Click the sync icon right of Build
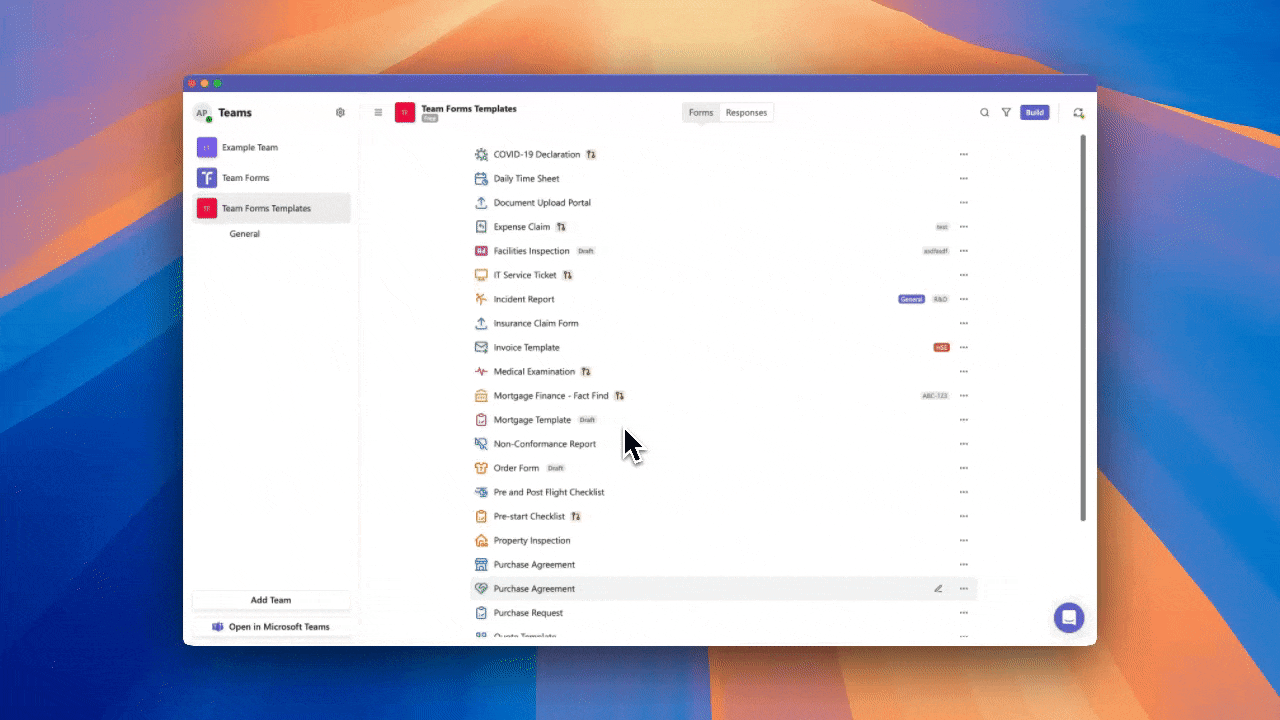 [1078, 113]
